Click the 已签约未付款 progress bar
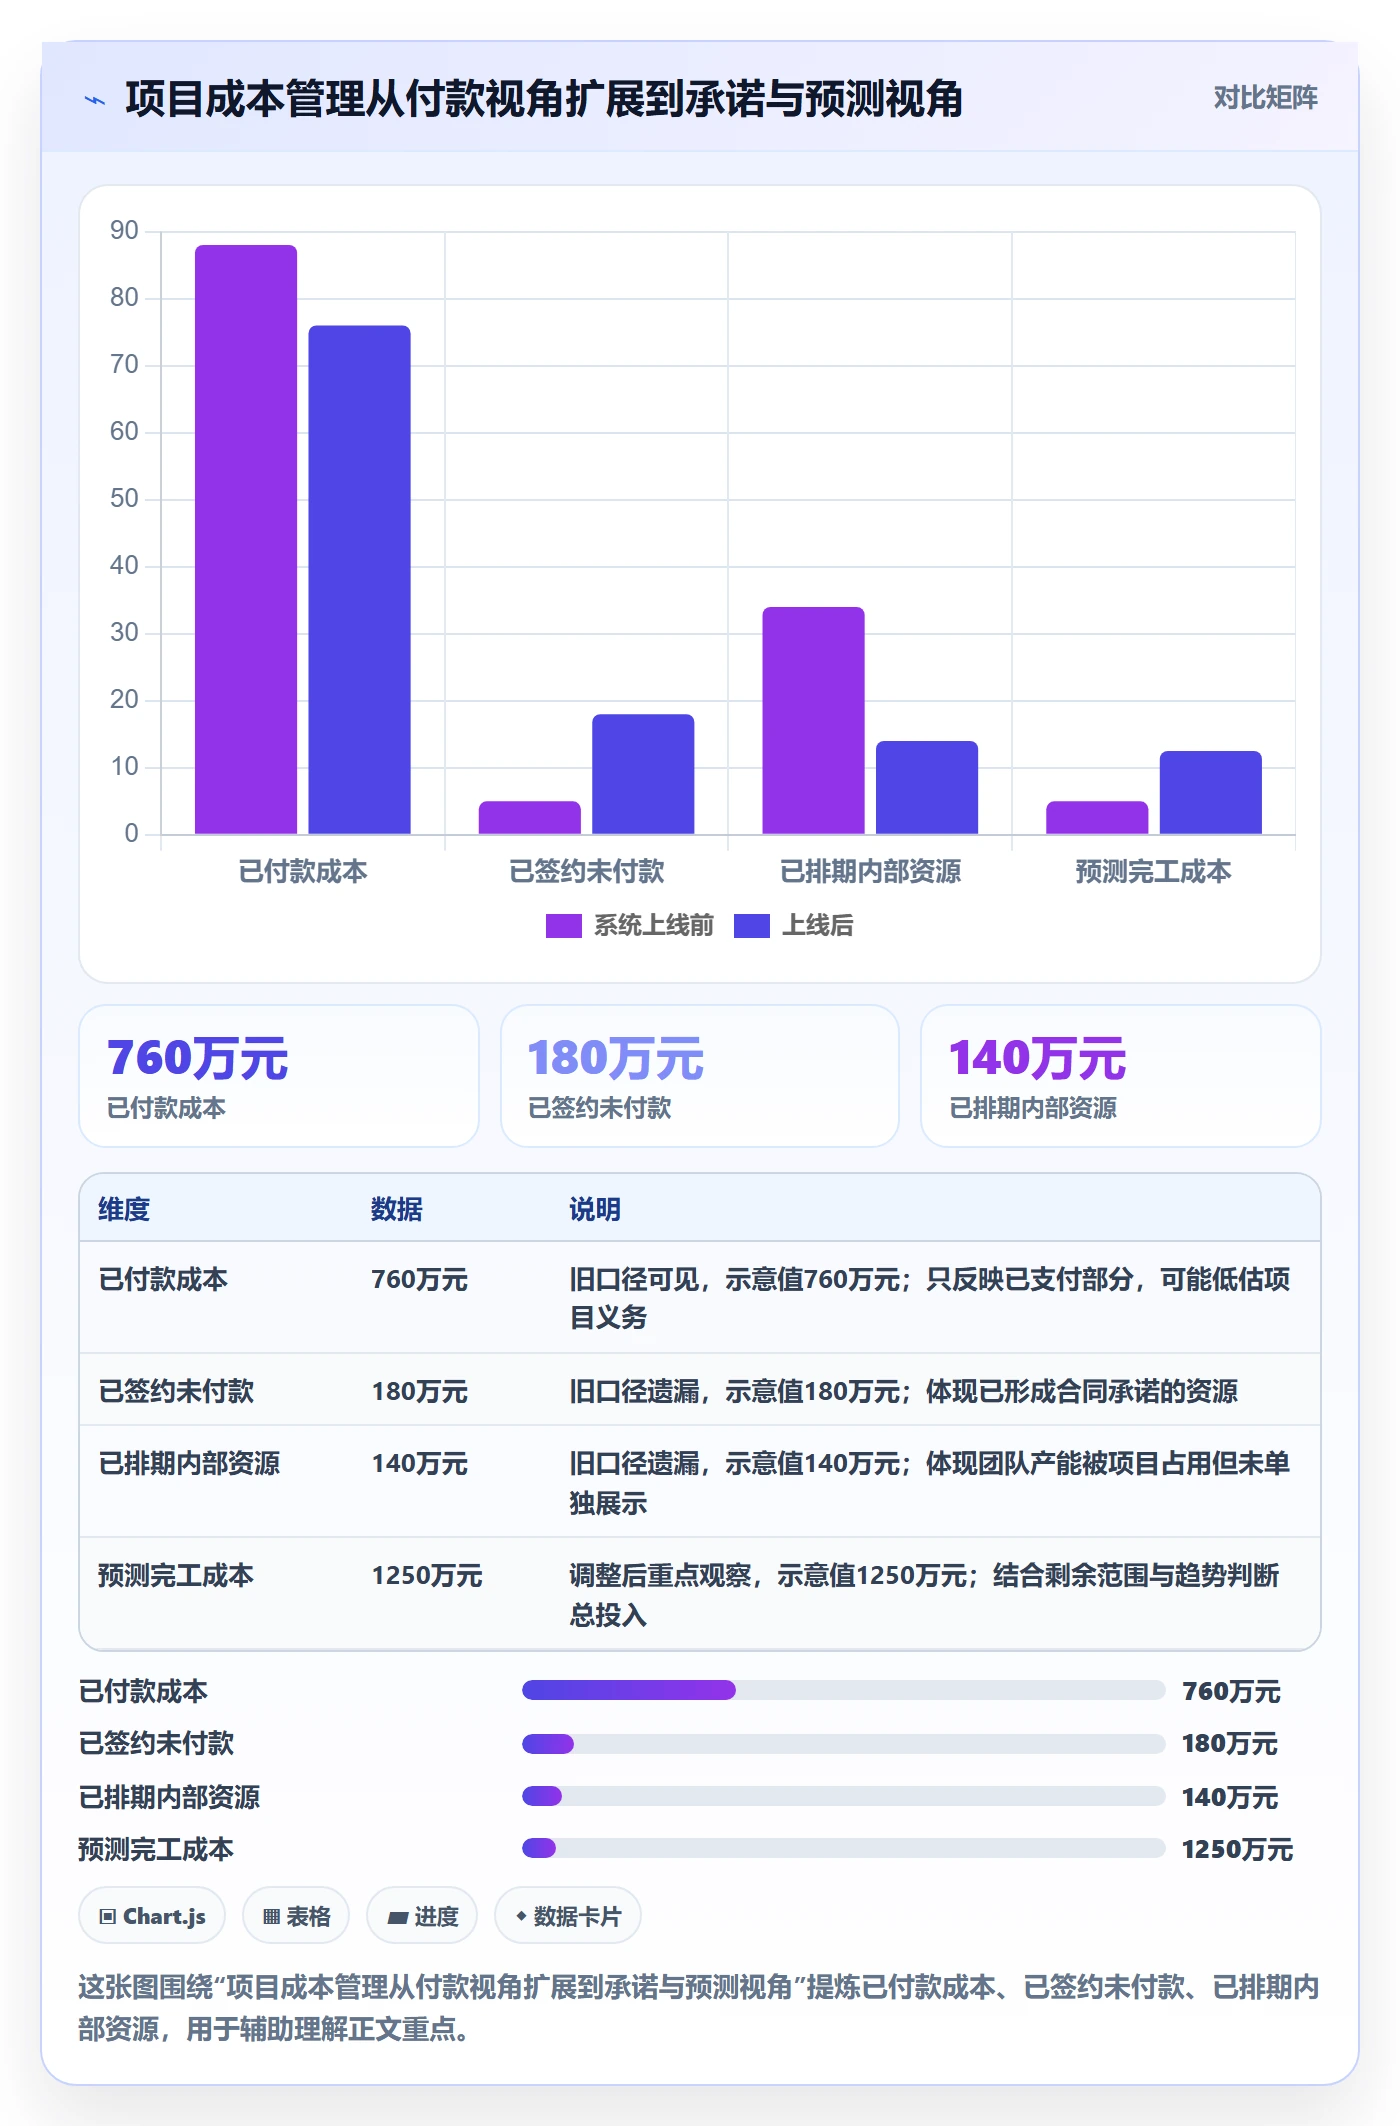1400x2126 pixels. (844, 1744)
